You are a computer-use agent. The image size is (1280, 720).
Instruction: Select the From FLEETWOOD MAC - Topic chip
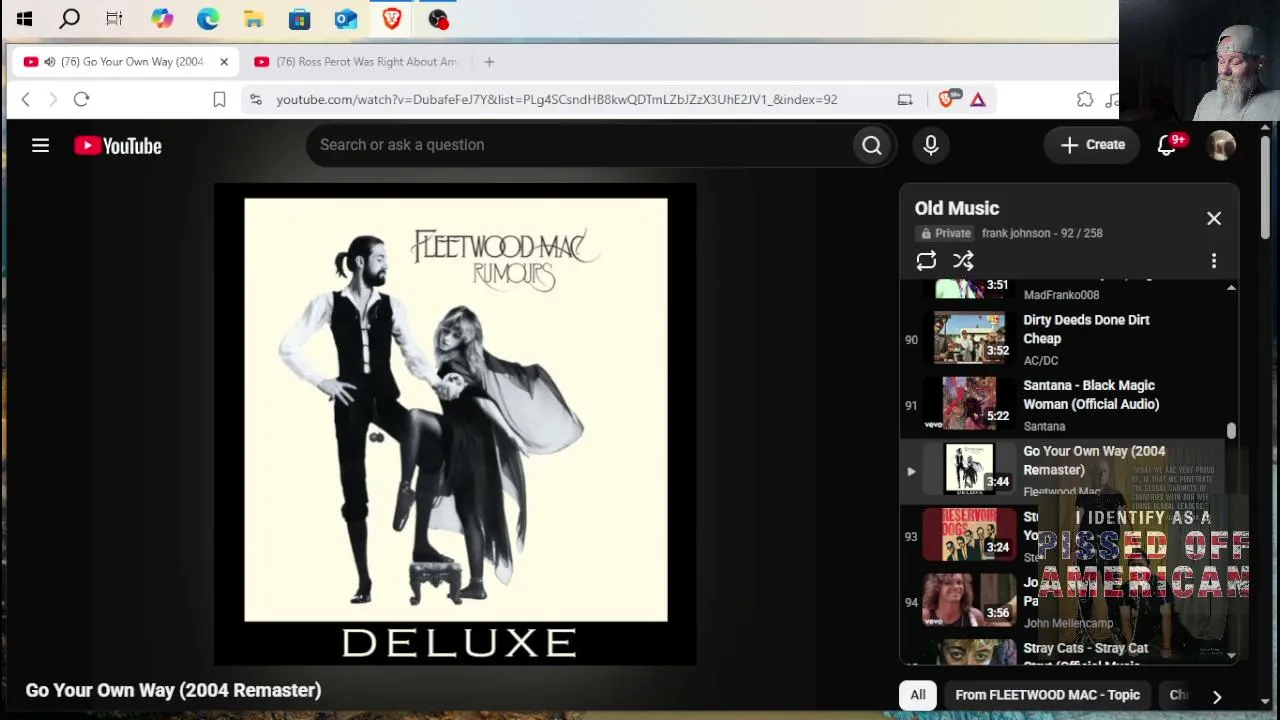[1047, 695]
